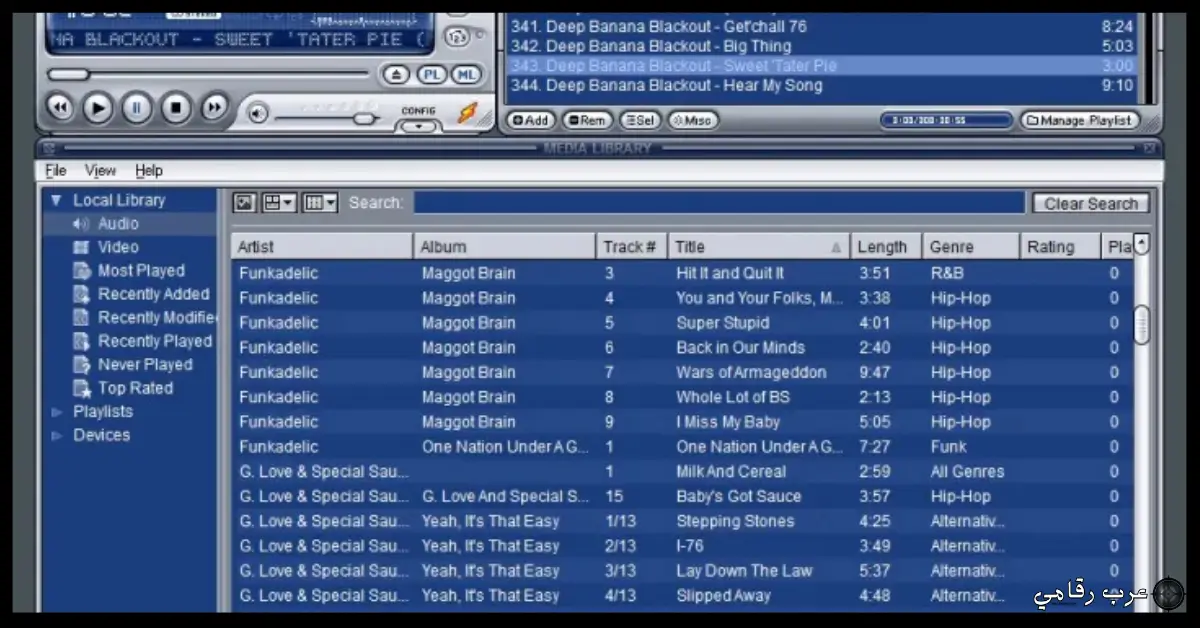Sort the list by Artist column
1200x628 pixels.
[322, 246]
